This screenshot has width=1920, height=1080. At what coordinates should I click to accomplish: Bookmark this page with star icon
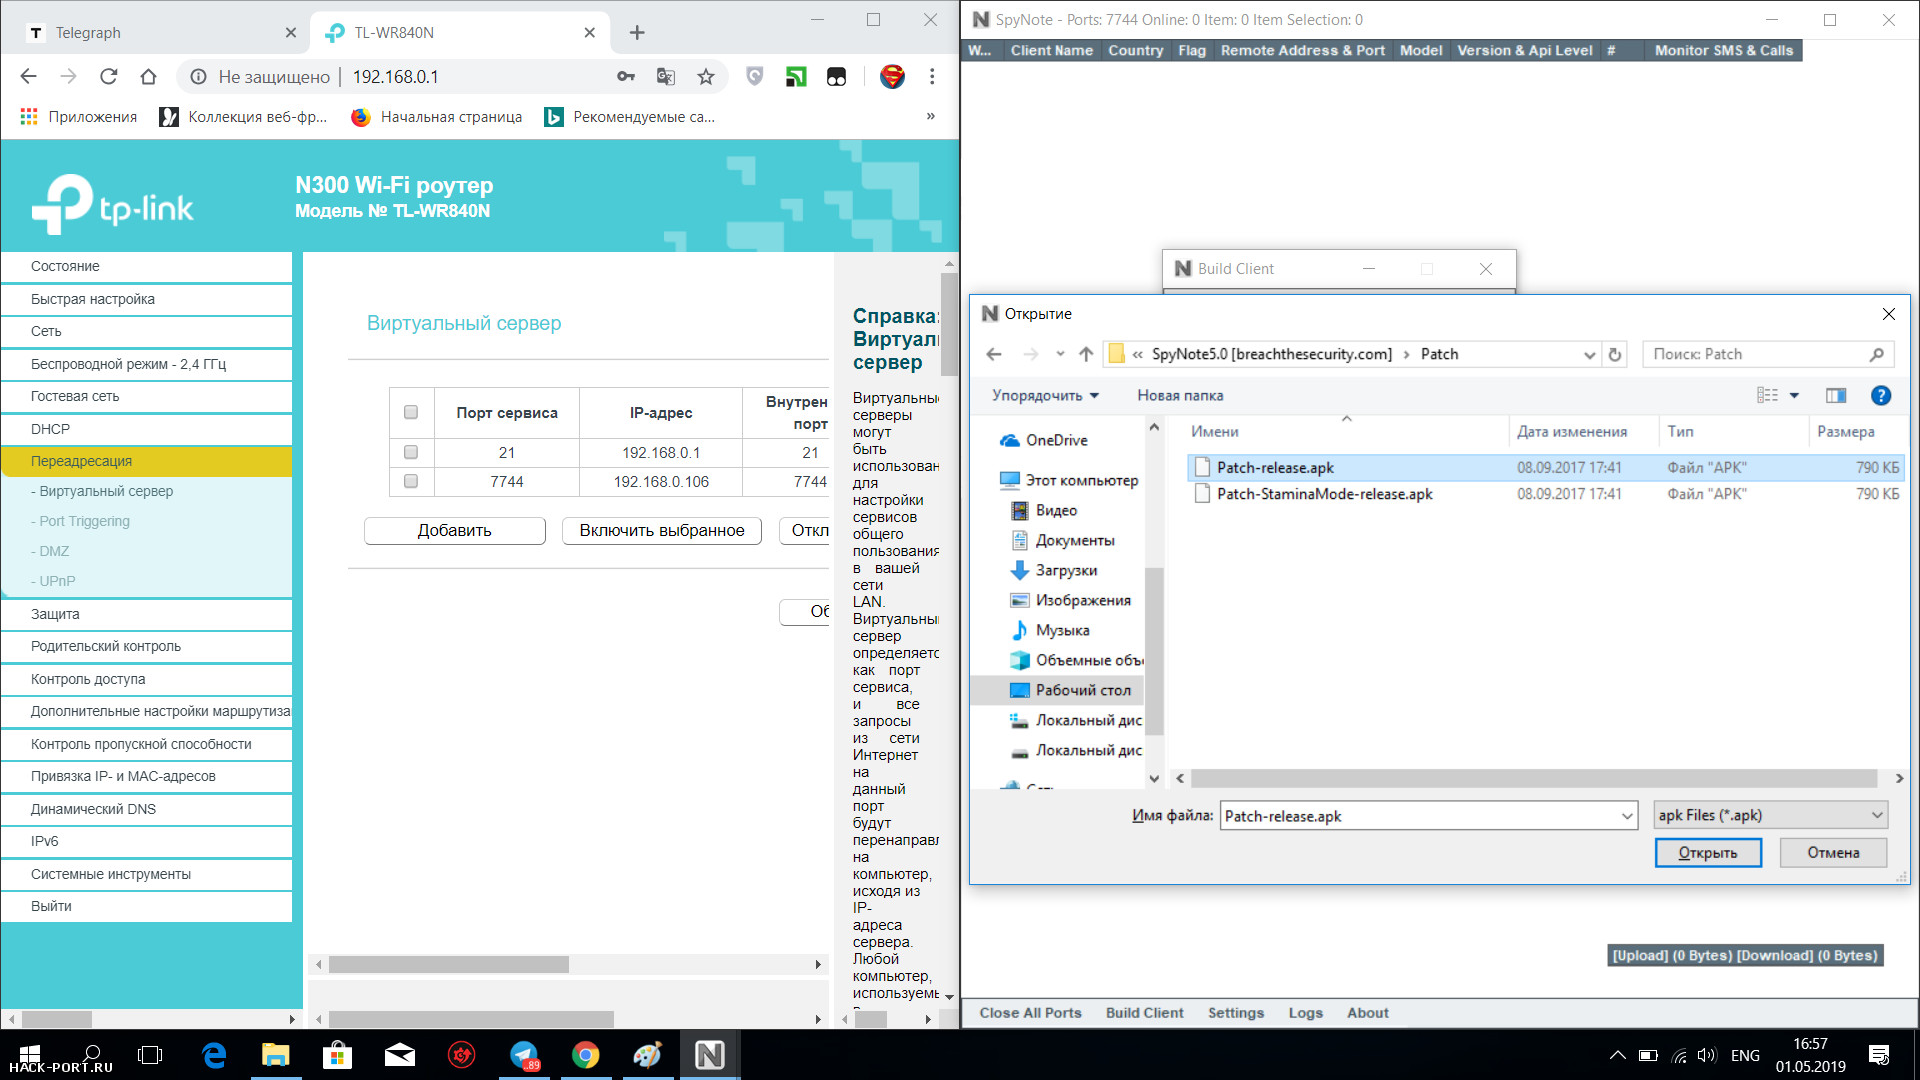click(x=706, y=77)
